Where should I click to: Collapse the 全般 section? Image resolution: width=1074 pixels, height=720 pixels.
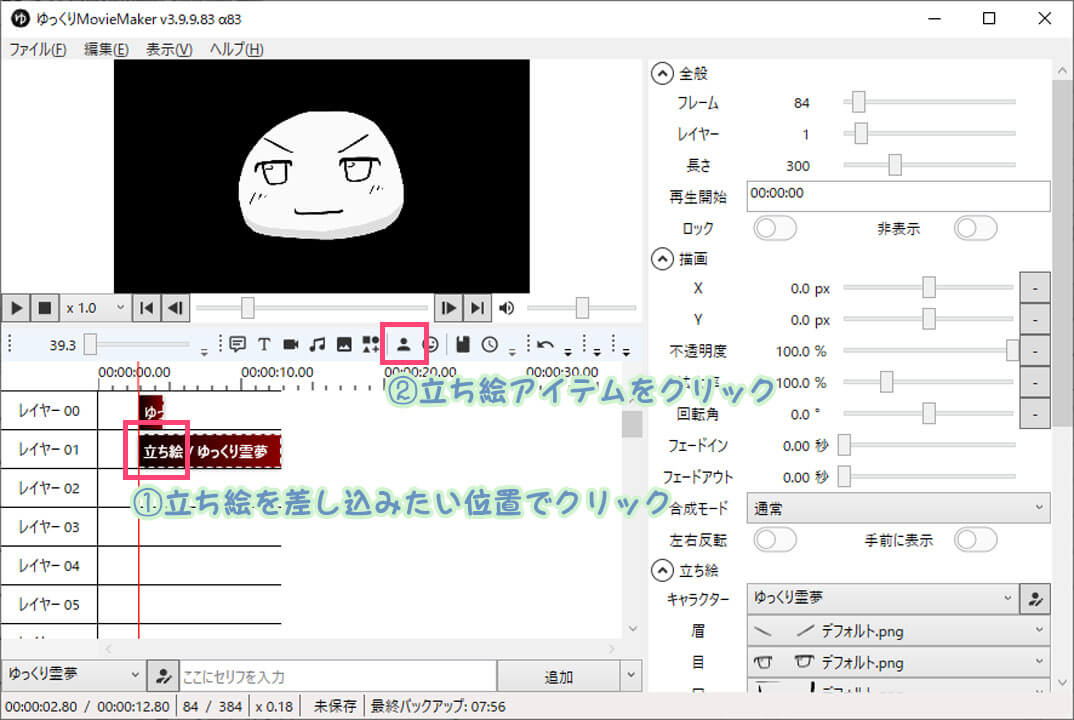pos(662,73)
